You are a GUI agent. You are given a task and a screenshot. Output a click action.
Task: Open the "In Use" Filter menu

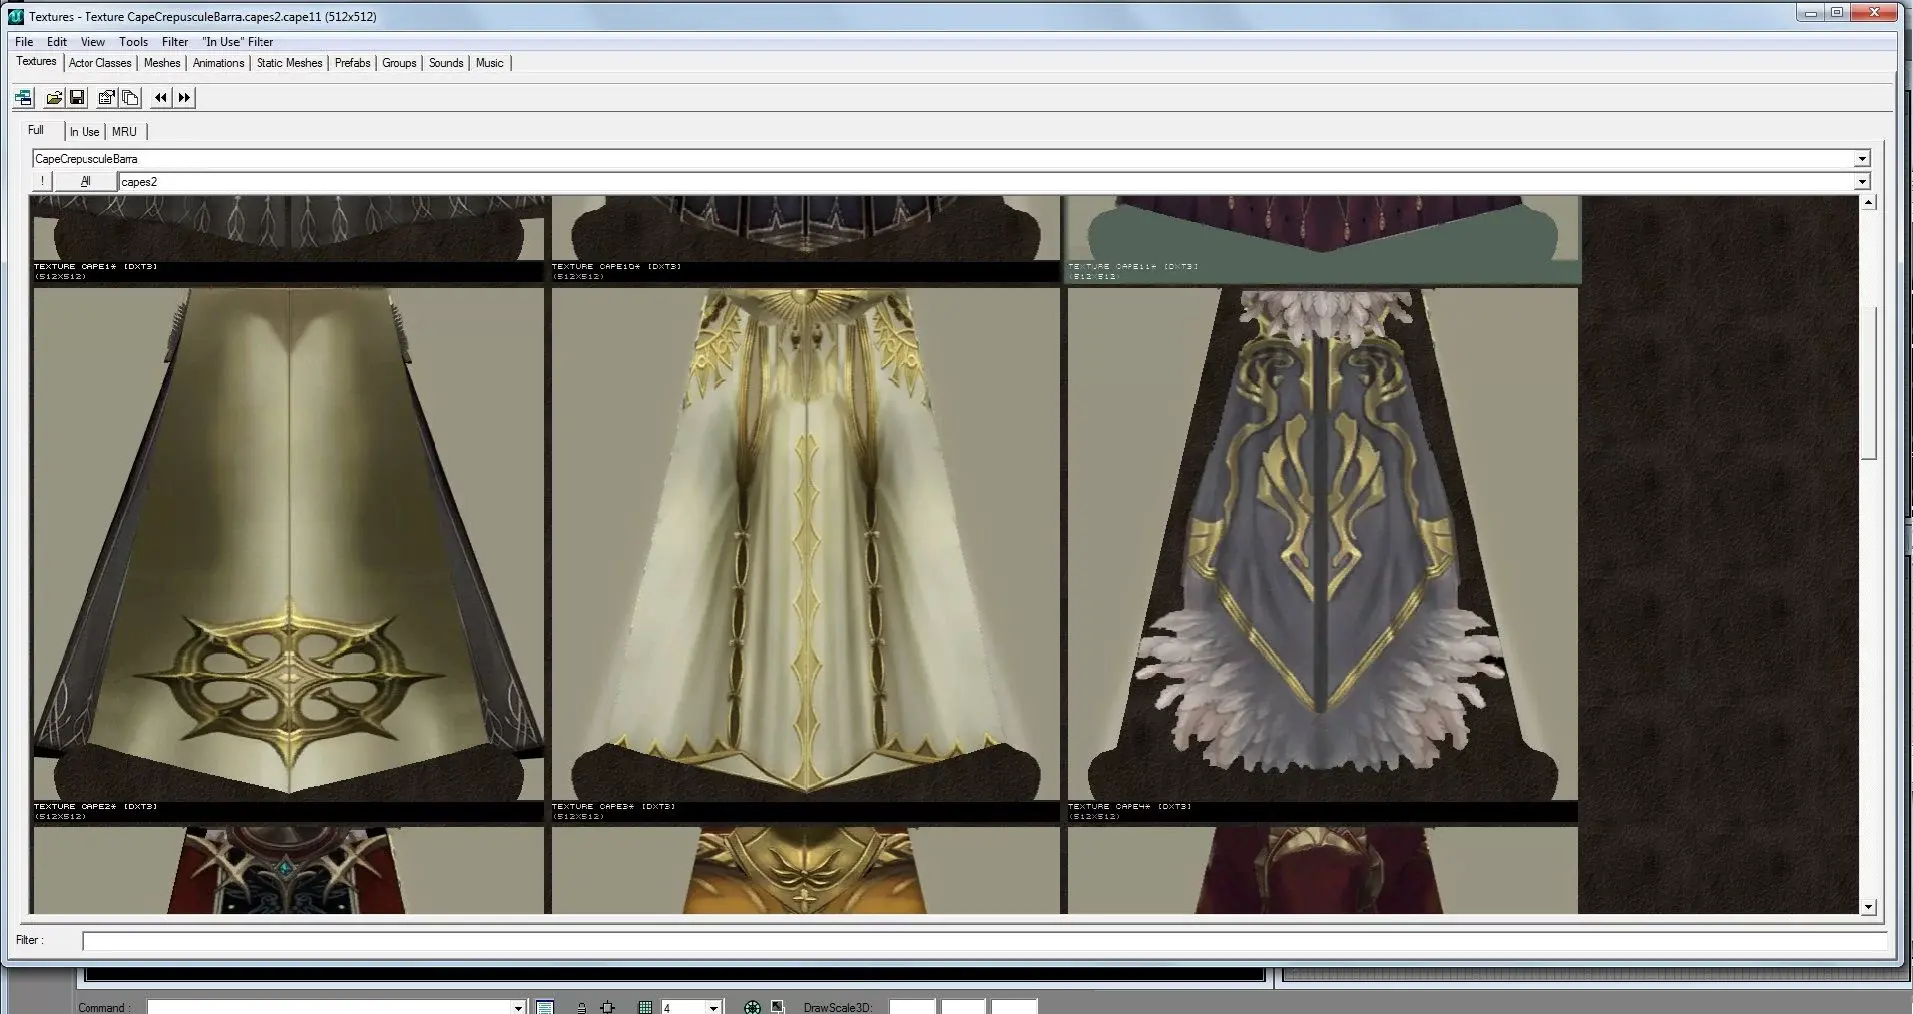[237, 42]
